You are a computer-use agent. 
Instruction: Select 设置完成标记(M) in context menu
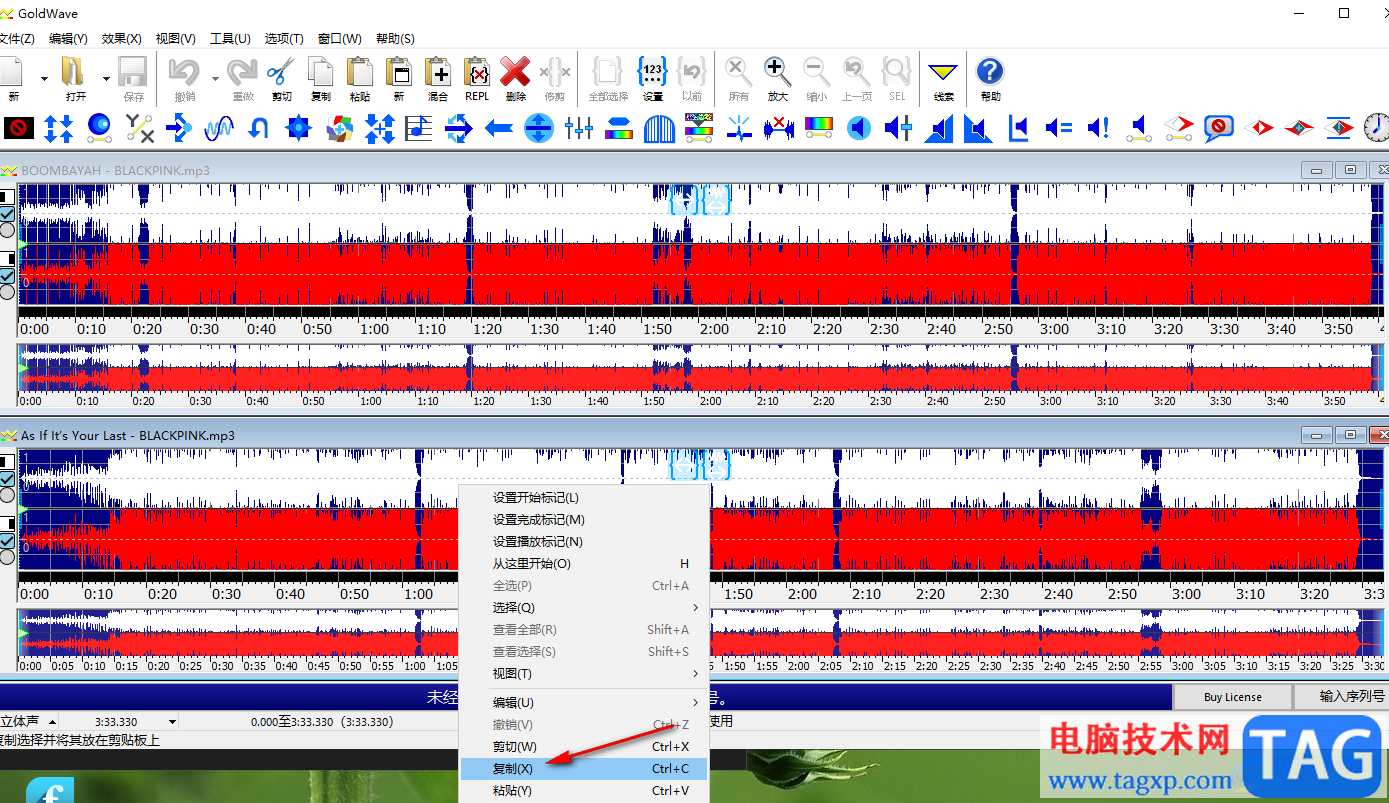click(584, 520)
